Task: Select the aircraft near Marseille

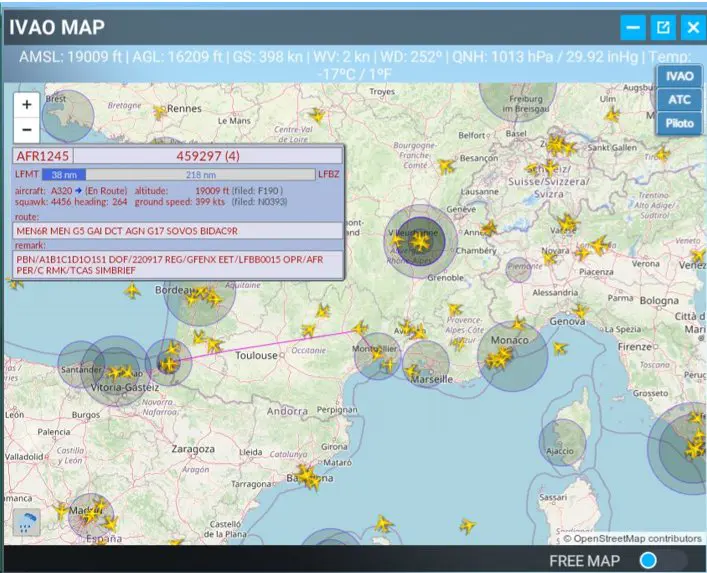Action: coord(412,372)
